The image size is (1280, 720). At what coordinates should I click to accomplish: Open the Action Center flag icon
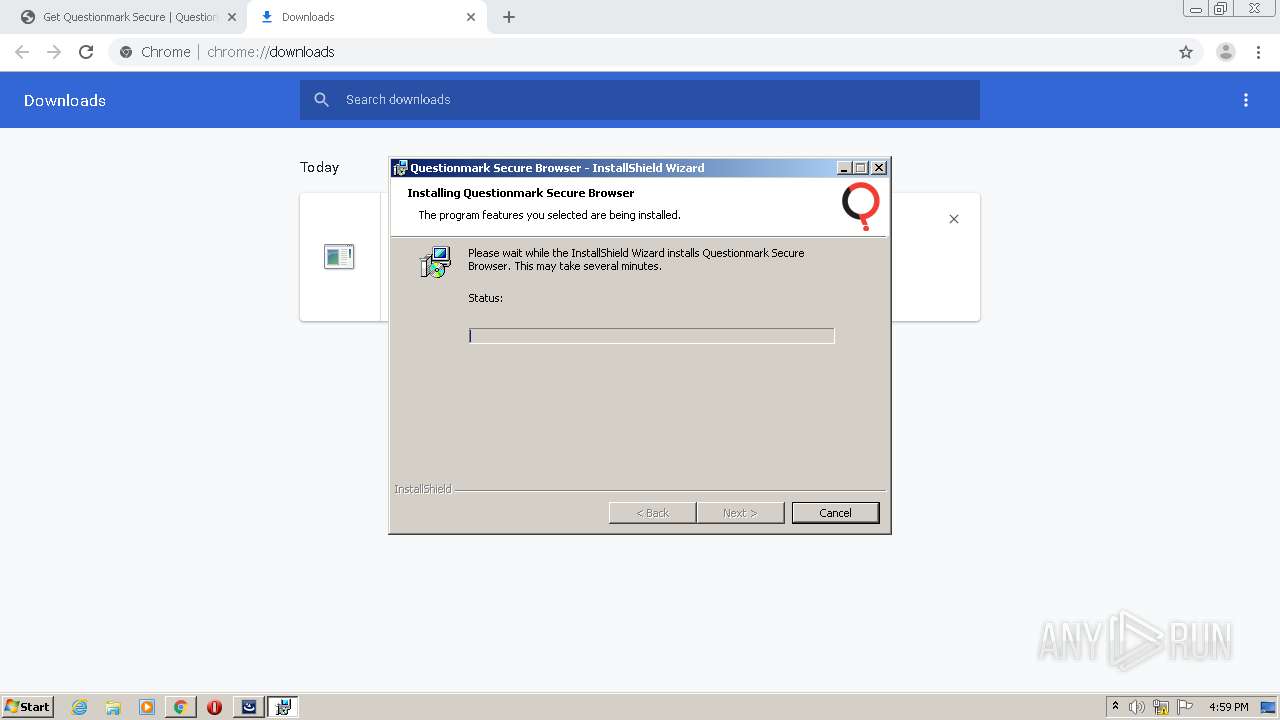[x=1185, y=707]
